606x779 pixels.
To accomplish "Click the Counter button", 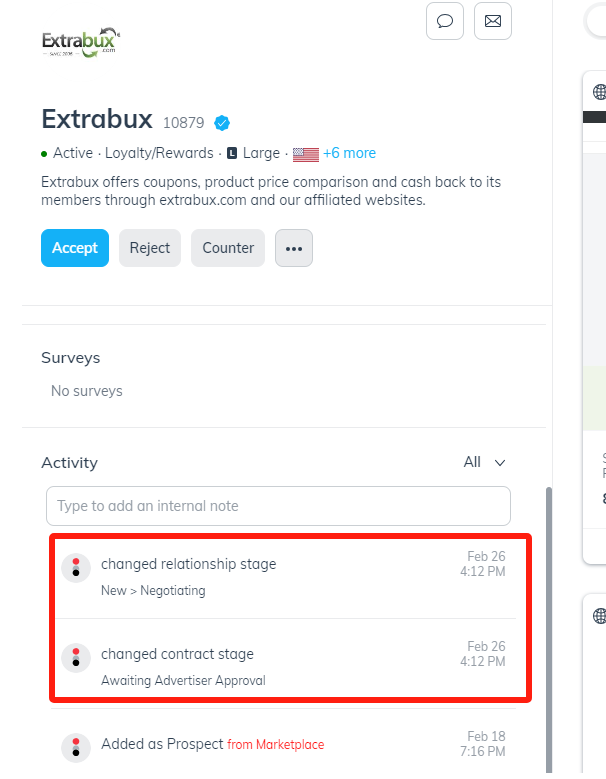I will pyautogui.click(x=228, y=248).
